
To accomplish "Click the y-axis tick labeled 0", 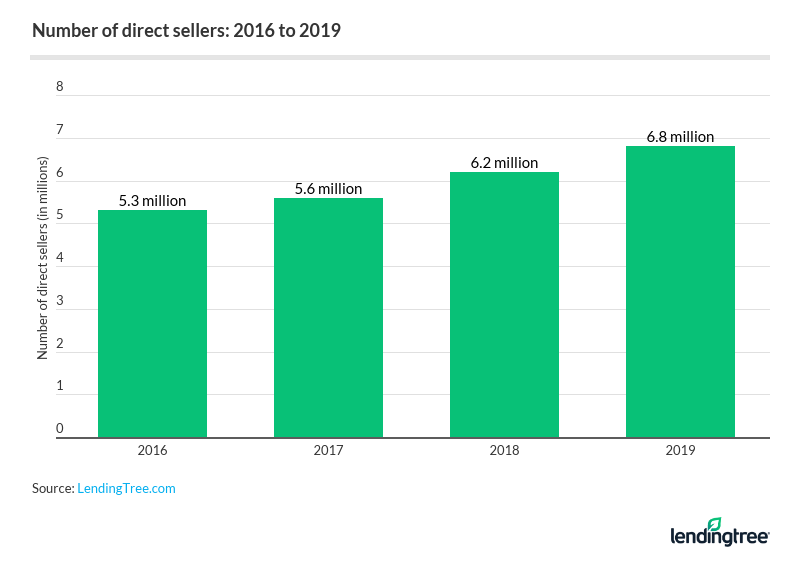I will [x=59, y=430].
